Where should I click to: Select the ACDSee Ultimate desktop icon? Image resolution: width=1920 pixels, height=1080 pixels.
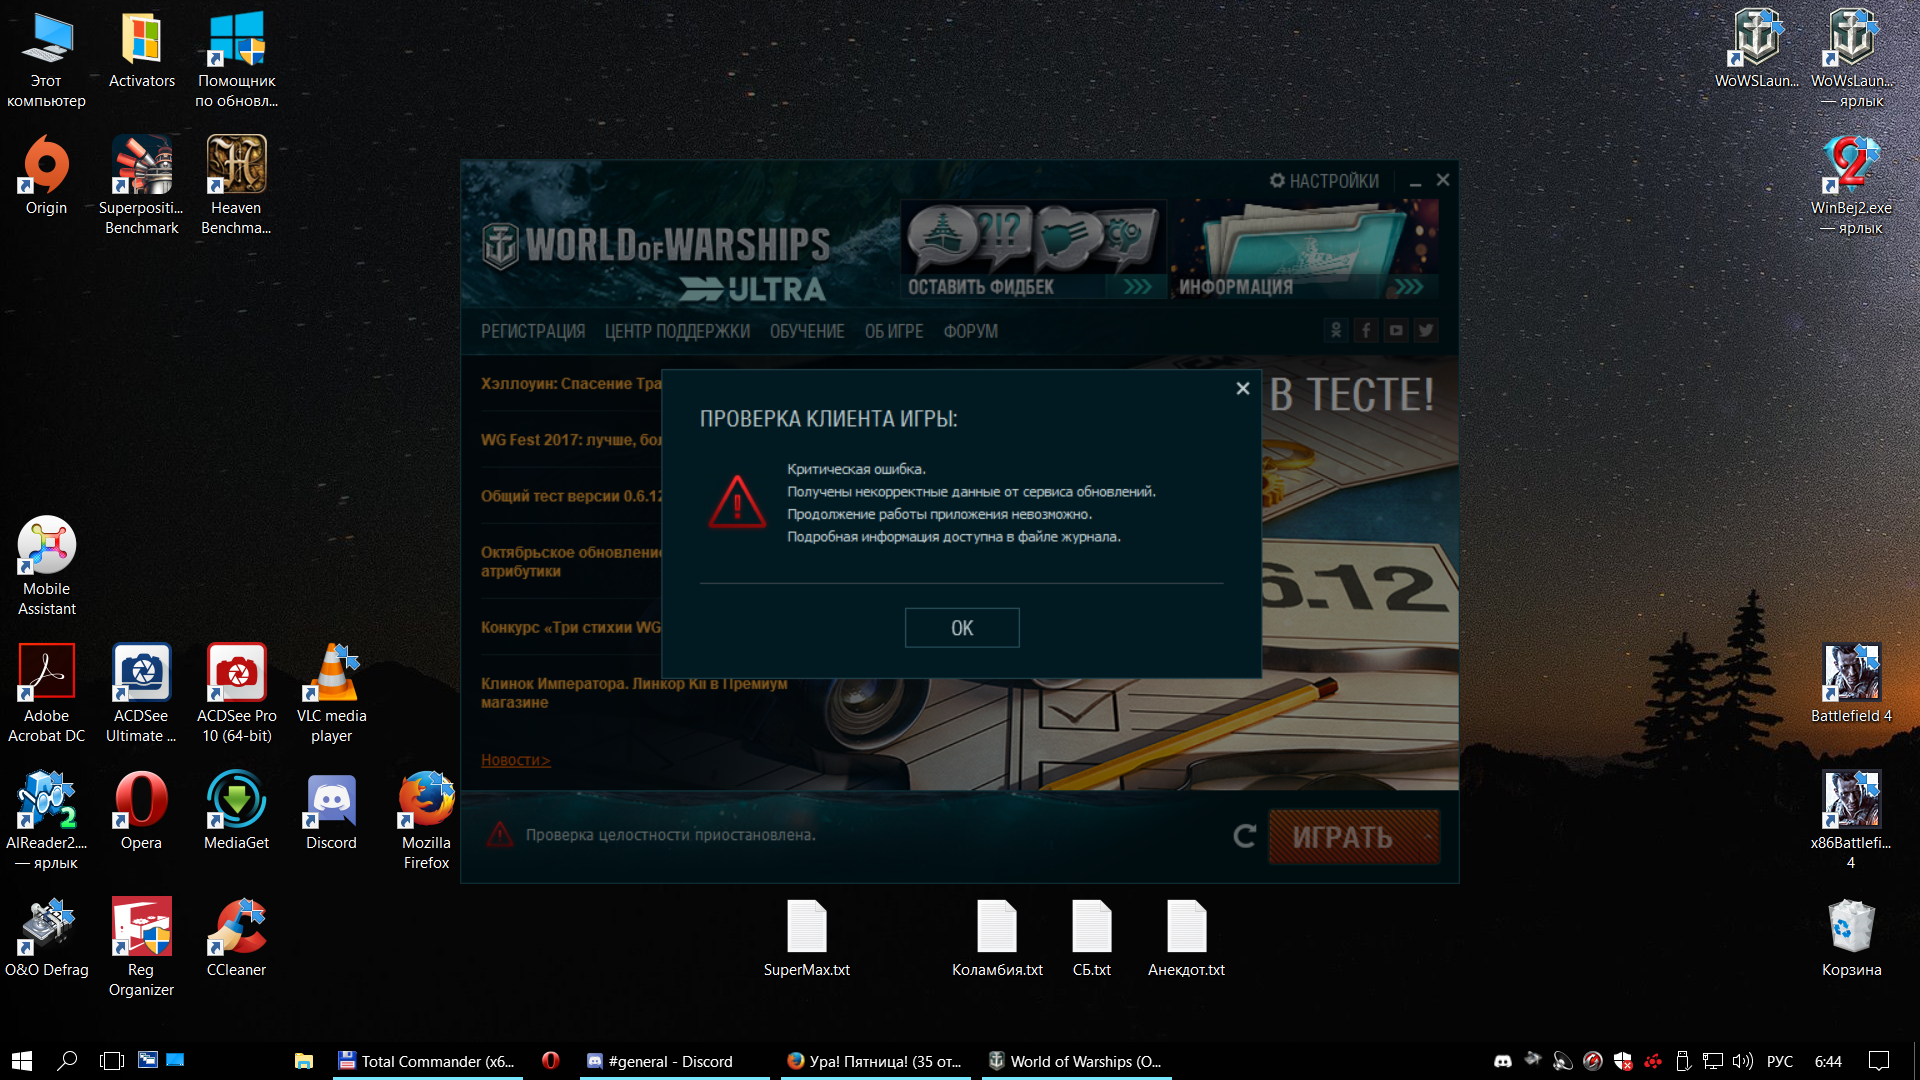(x=141, y=694)
